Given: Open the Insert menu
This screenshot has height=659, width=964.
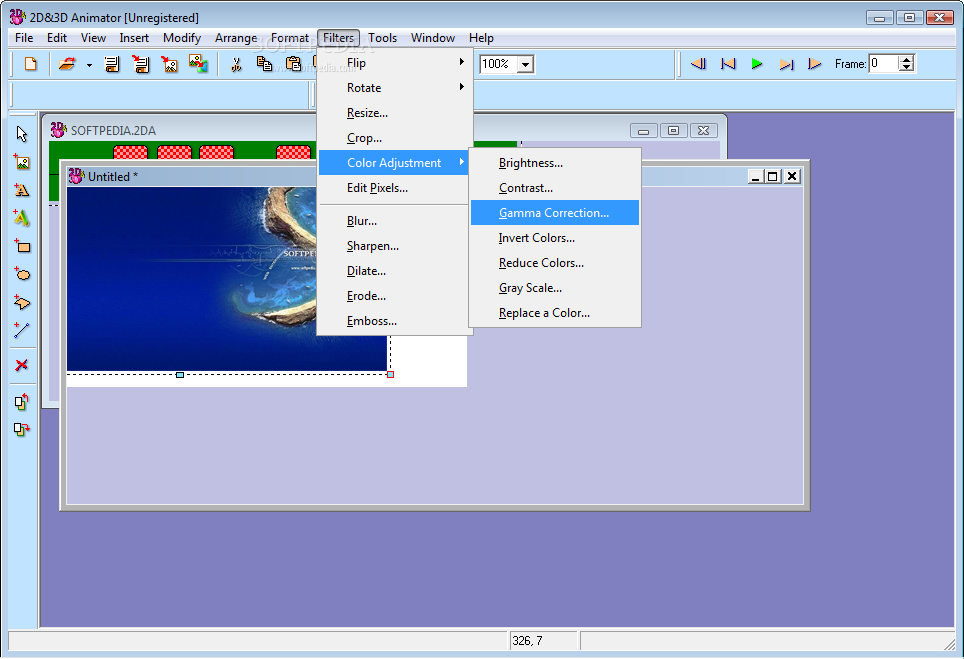Looking at the screenshot, I should 134,38.
